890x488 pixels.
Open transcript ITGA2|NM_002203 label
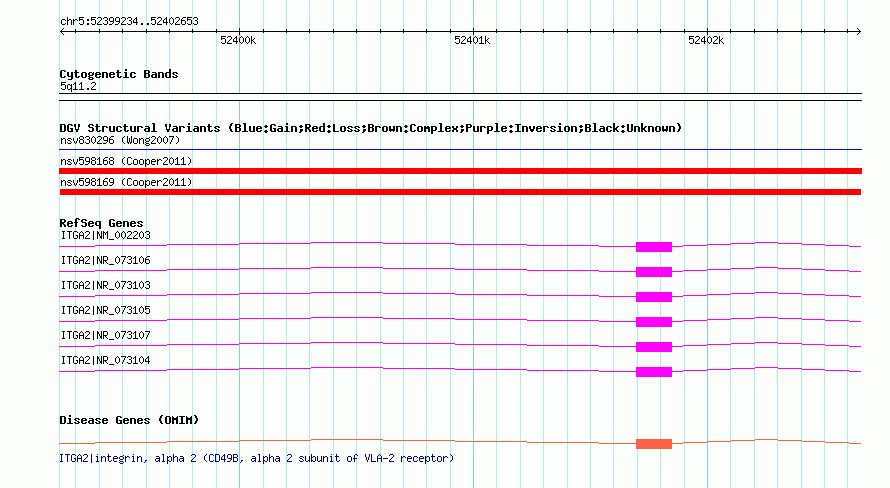click(x=105, y=235)
